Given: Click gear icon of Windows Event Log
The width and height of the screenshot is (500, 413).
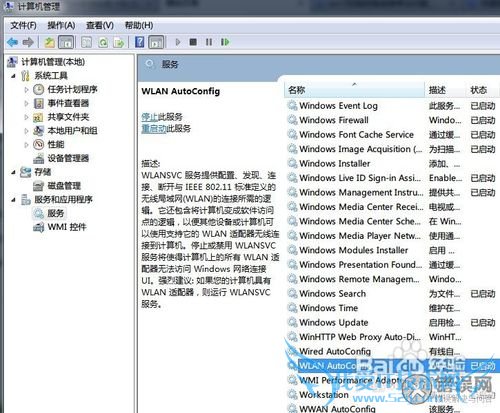Looking at the screenshot, I should (x=292, y=106).
